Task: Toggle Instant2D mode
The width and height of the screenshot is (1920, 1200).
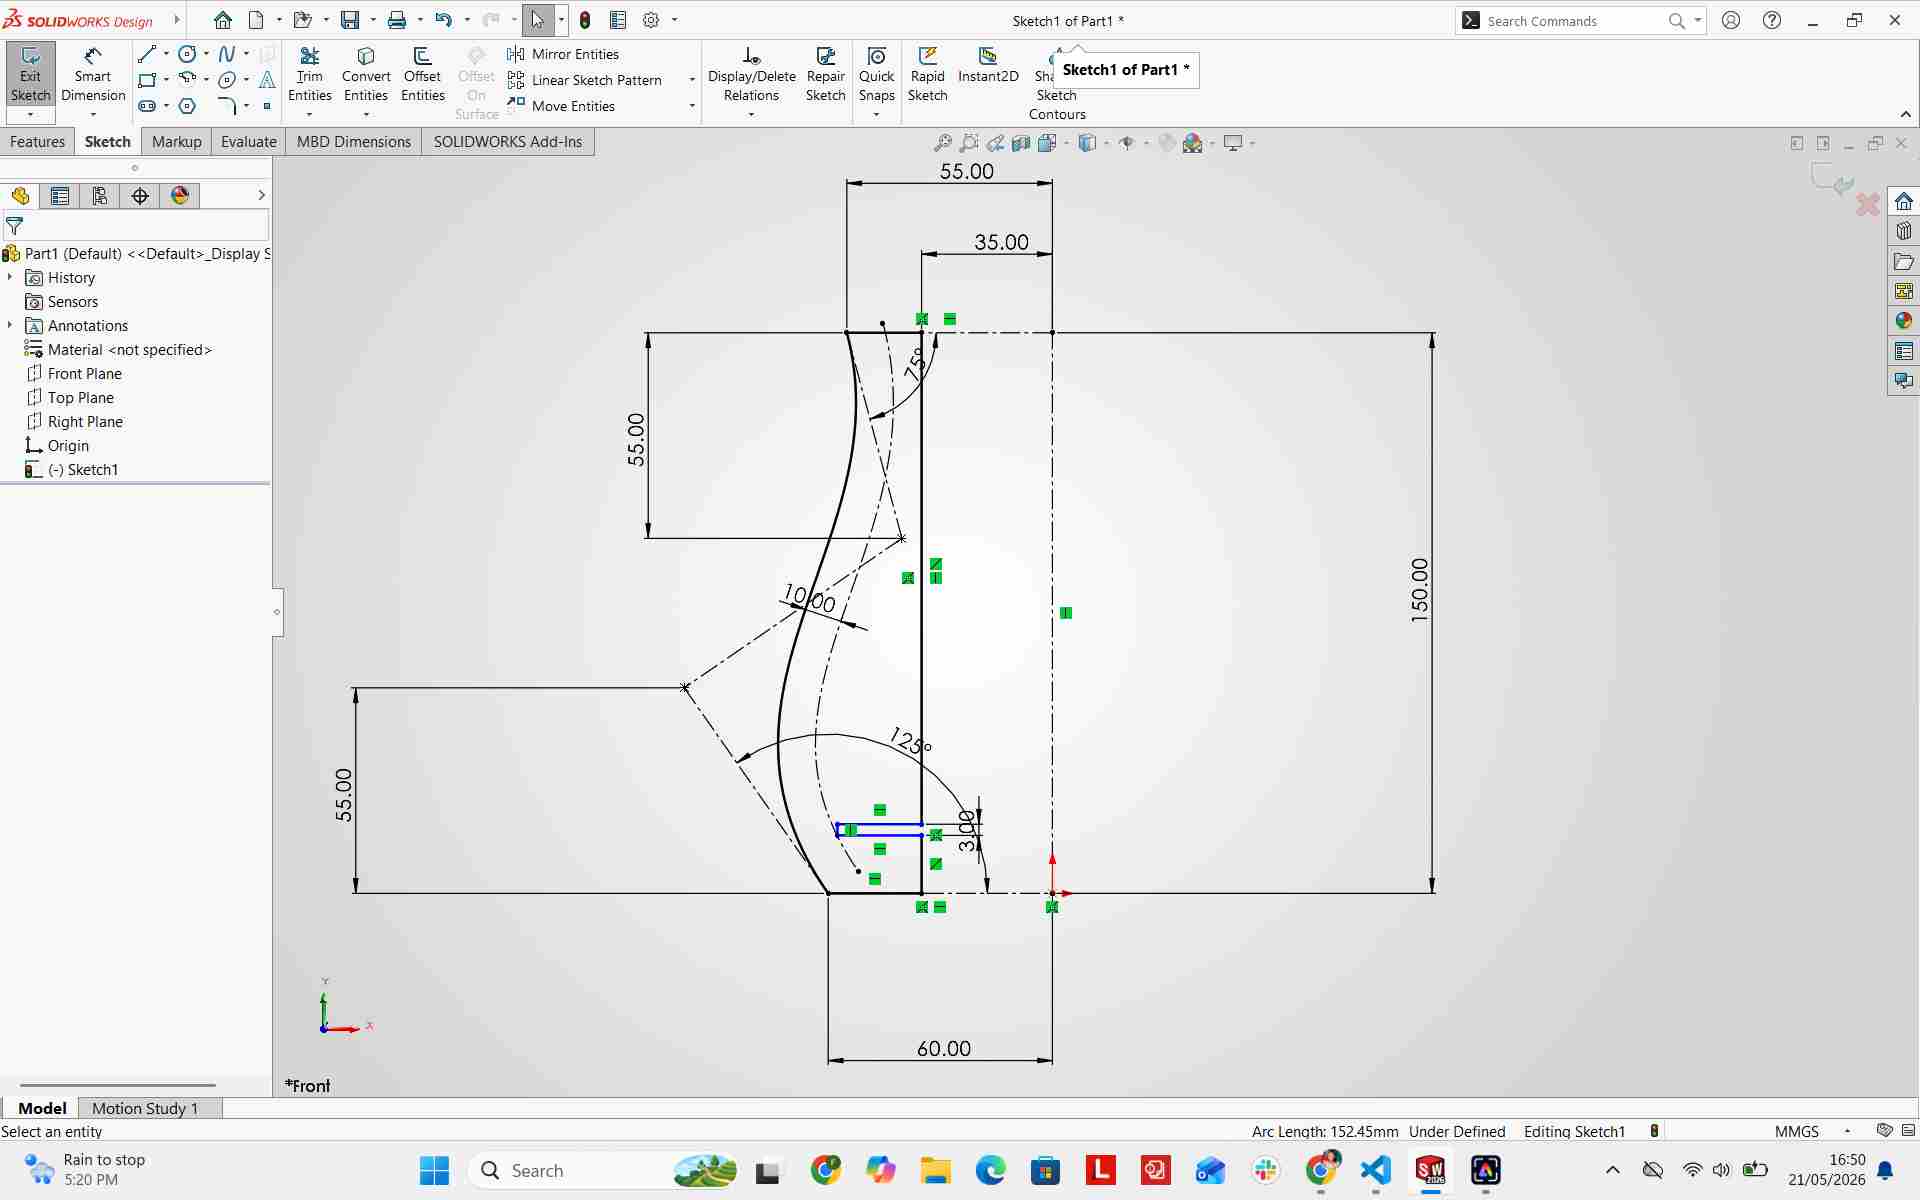Action: (x=988, y=65)
